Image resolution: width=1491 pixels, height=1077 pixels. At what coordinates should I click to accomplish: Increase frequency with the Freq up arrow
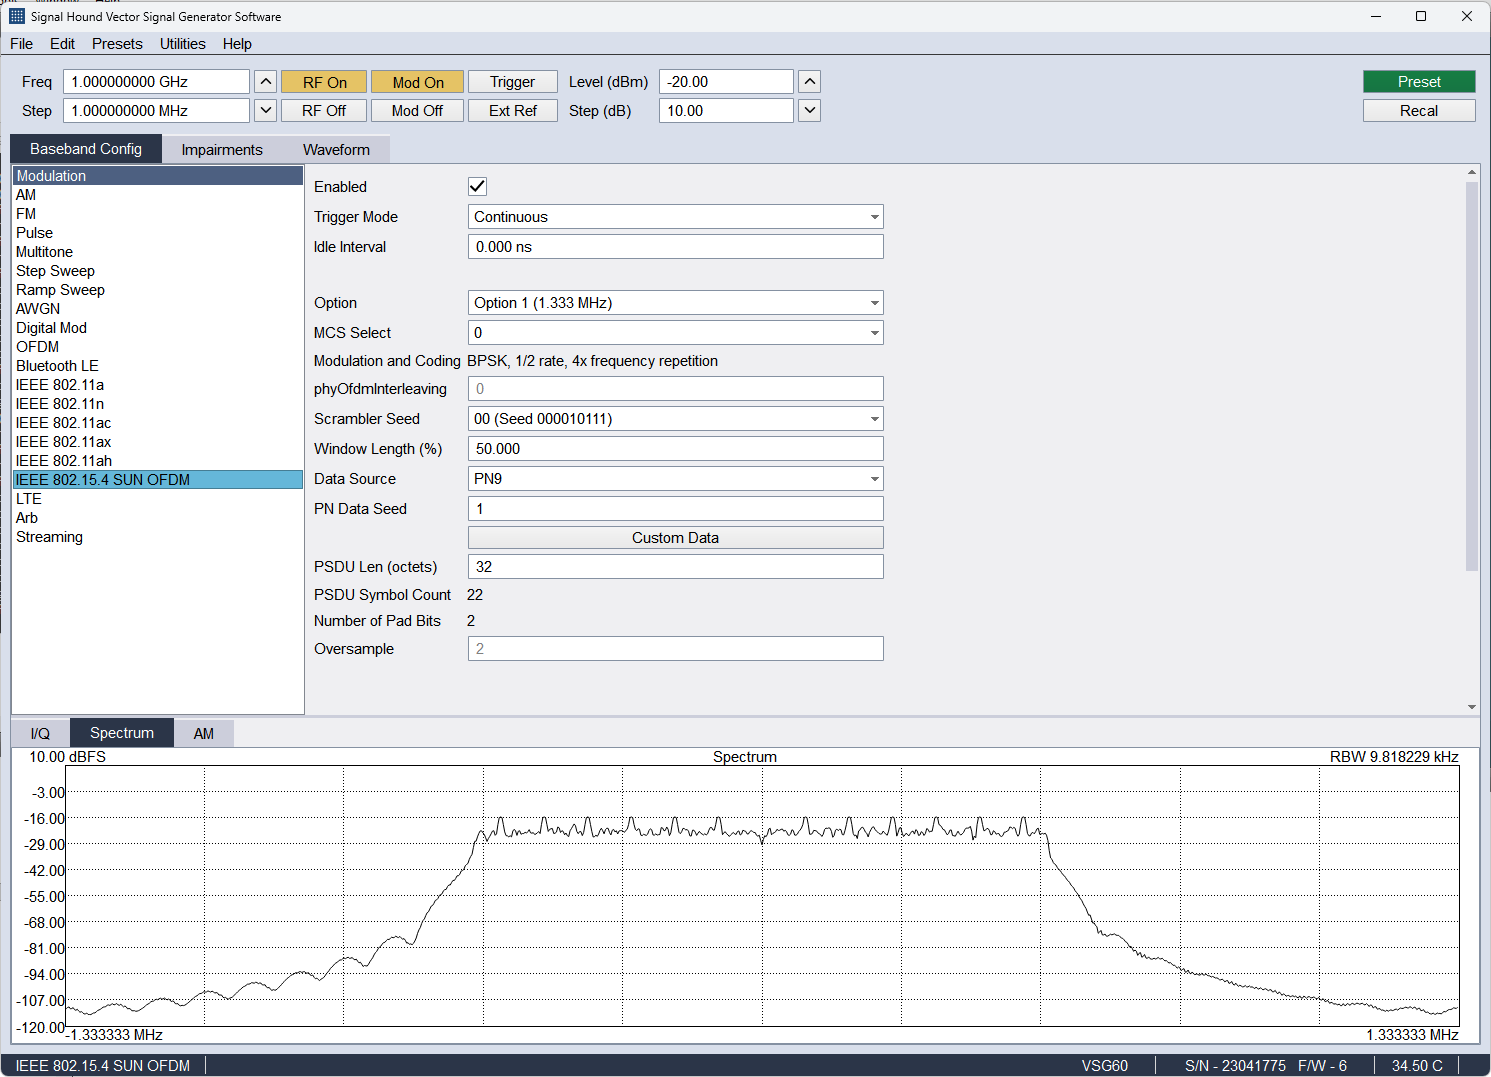pos(266,82)
